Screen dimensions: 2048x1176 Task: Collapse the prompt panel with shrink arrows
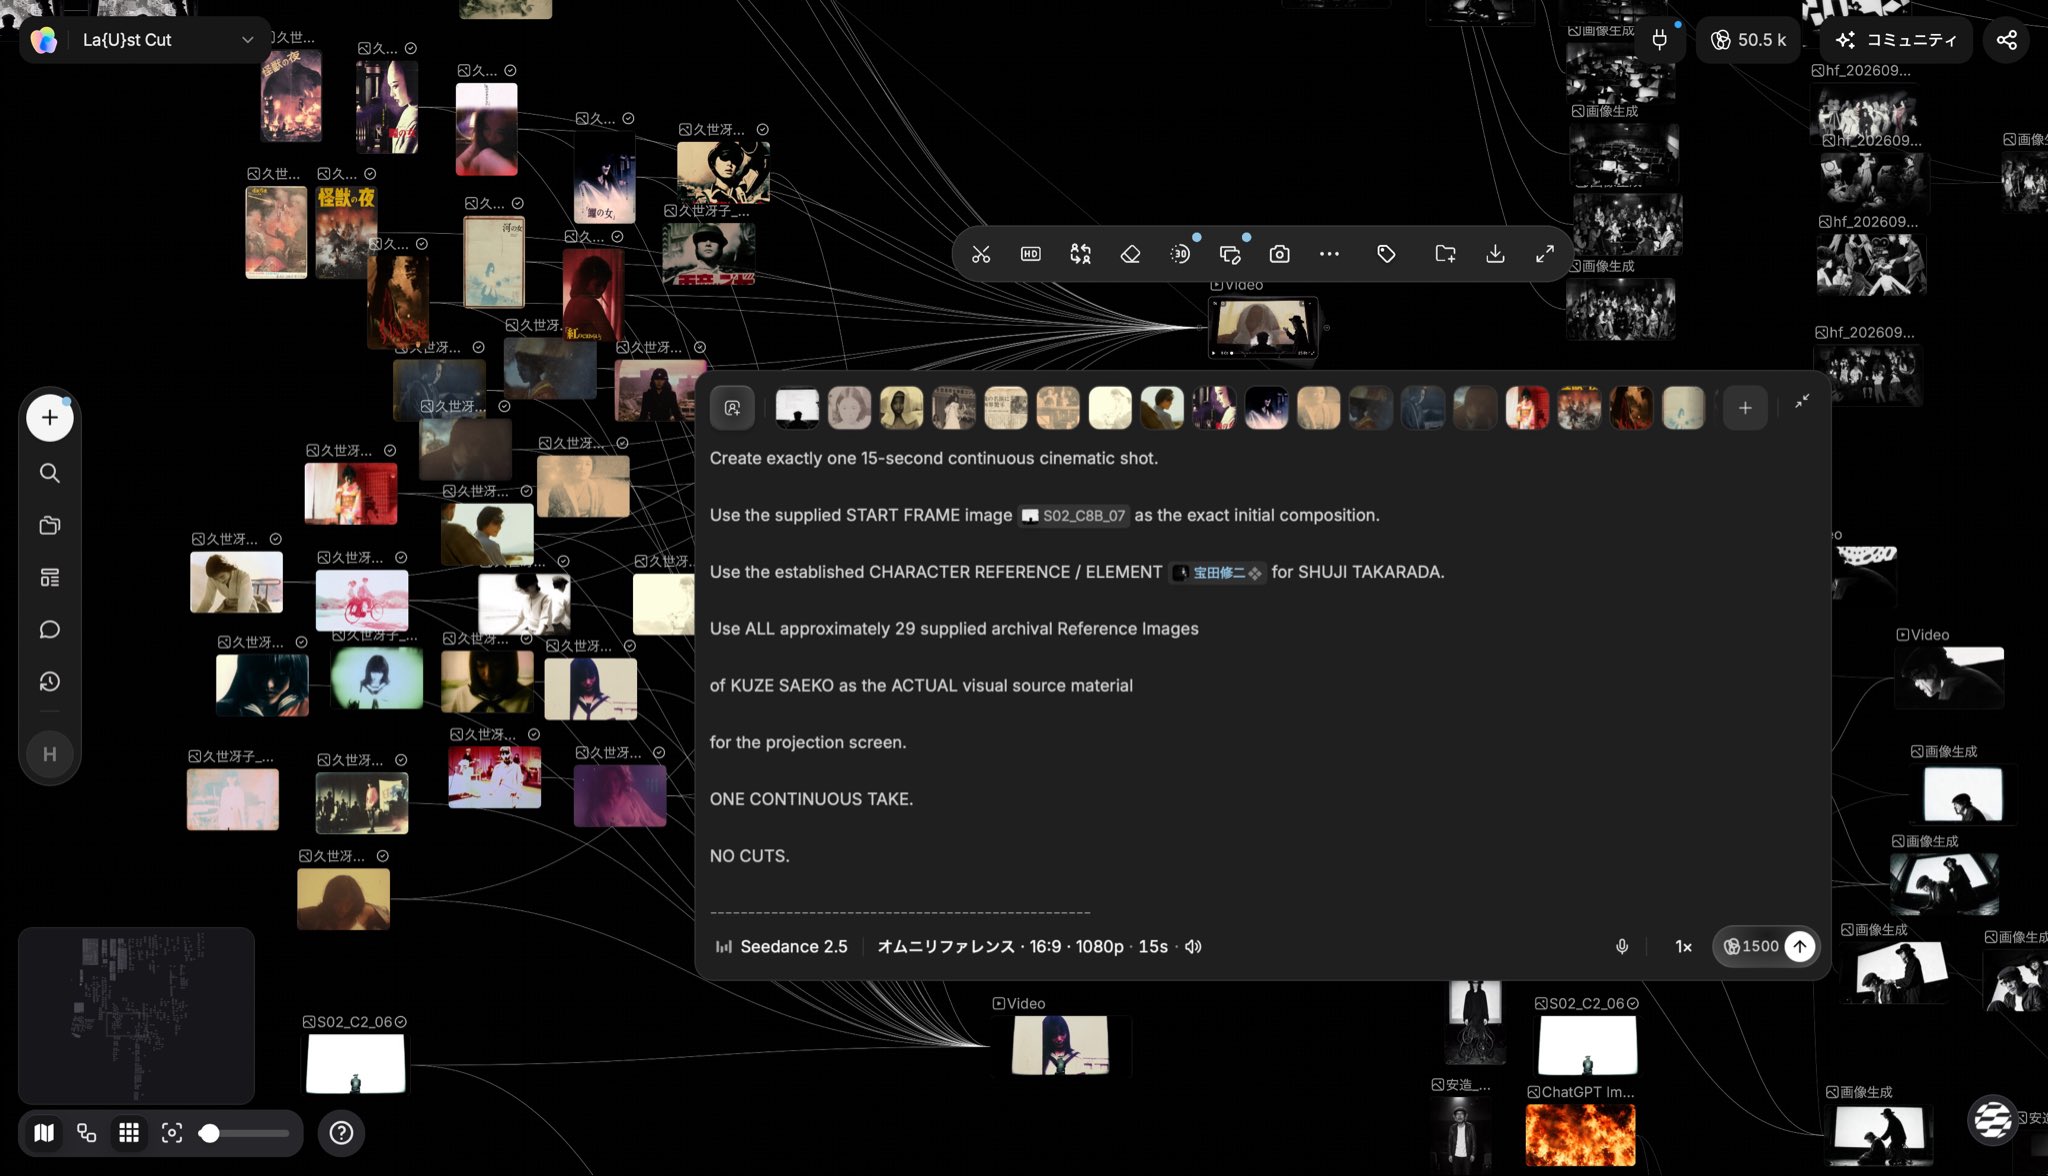(1802, 401)
